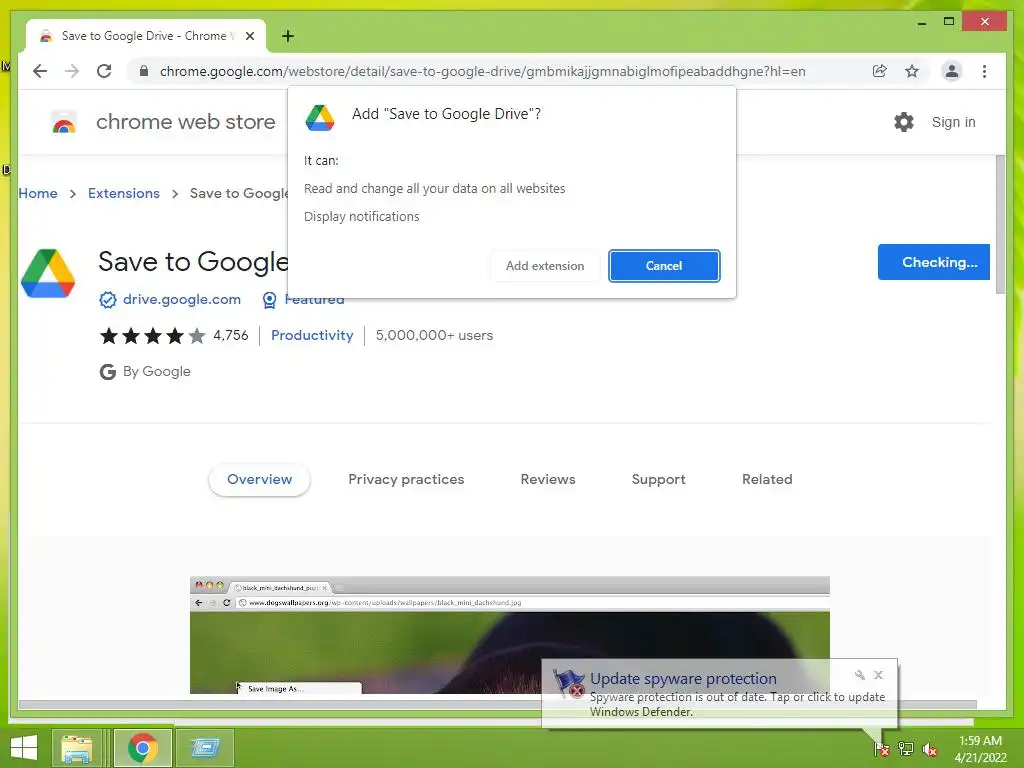
Task: Click the By Google text
Action: (x=157, y=372)
